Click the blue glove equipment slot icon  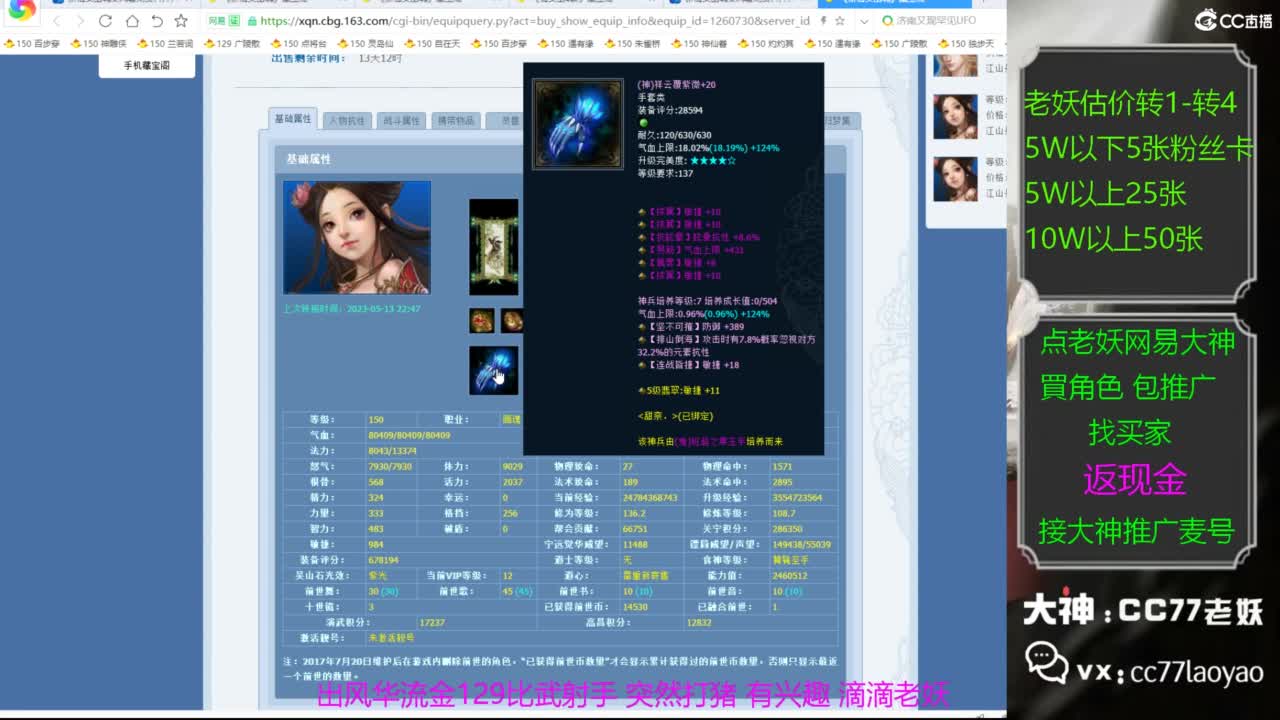click(494, 371)
